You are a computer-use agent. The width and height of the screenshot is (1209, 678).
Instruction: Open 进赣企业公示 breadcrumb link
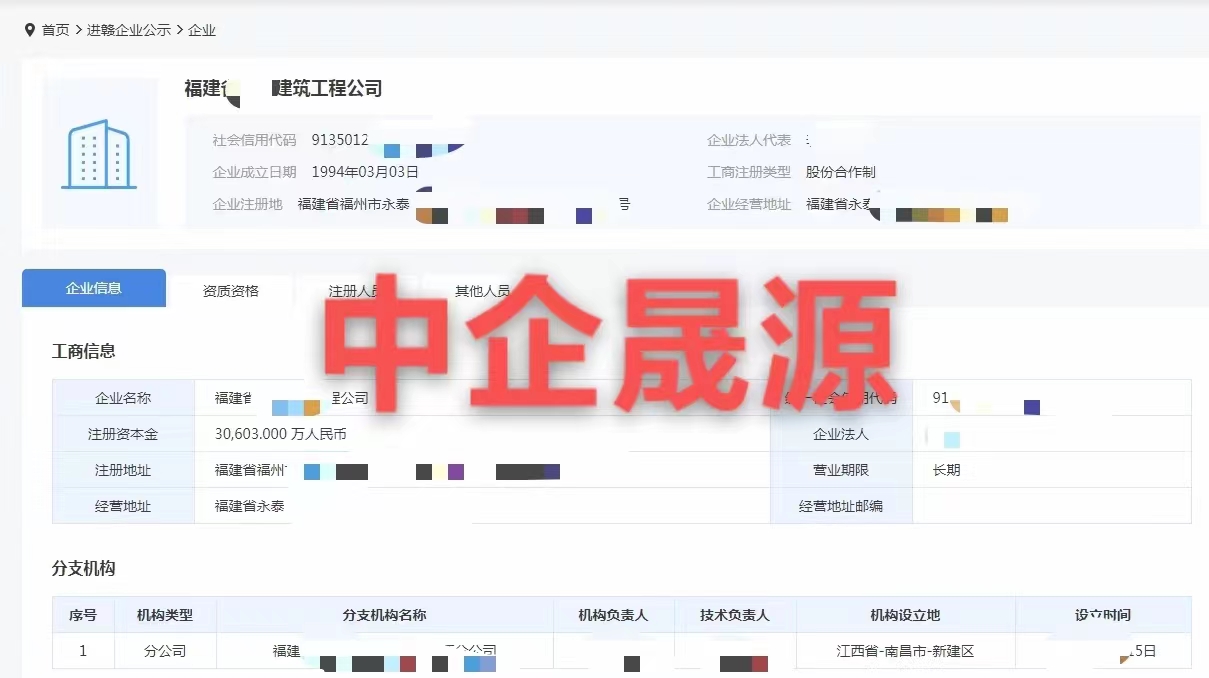[x=128, y=30]
